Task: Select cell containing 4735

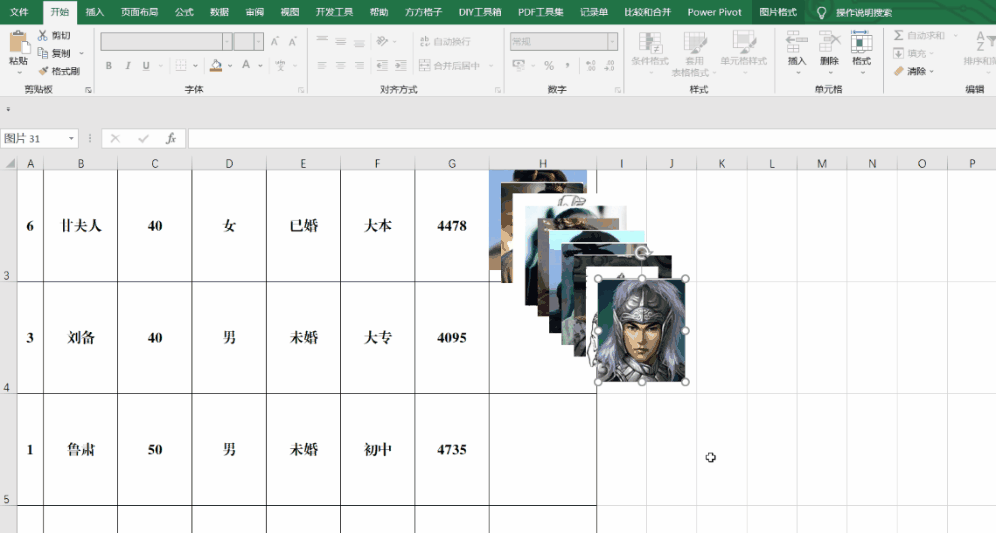Action: tap(452, 450)
